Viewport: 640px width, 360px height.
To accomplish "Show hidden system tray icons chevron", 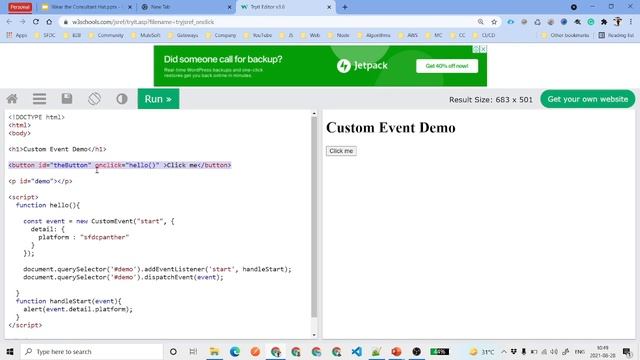I will point(504,351).
